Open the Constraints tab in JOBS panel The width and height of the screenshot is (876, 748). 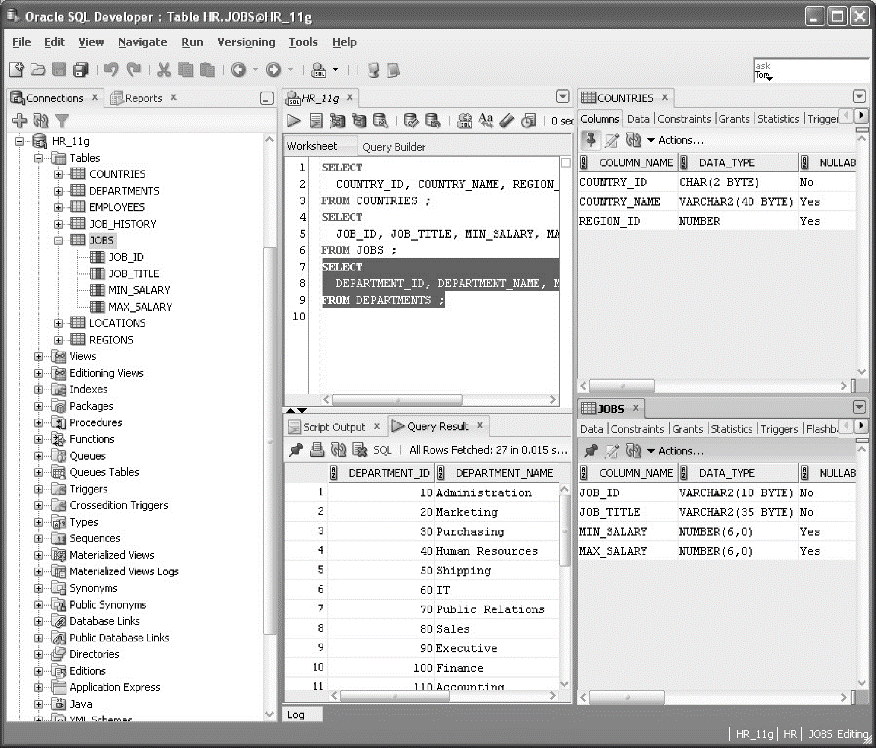pyautogui.click(x=638, y=429)
